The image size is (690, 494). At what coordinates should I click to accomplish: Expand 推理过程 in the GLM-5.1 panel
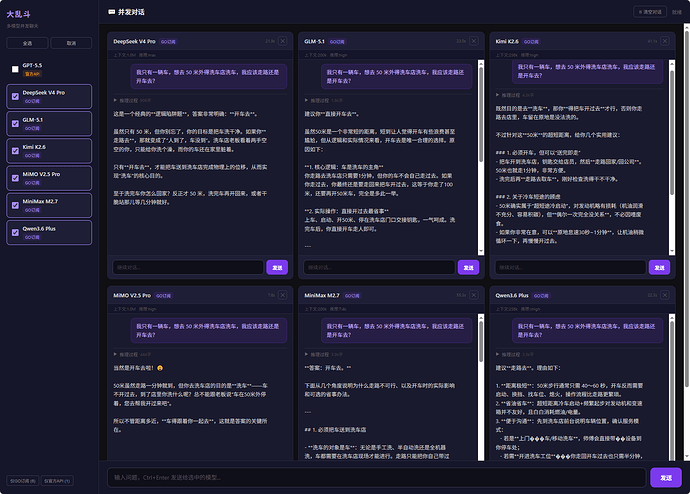coord(323,100)
